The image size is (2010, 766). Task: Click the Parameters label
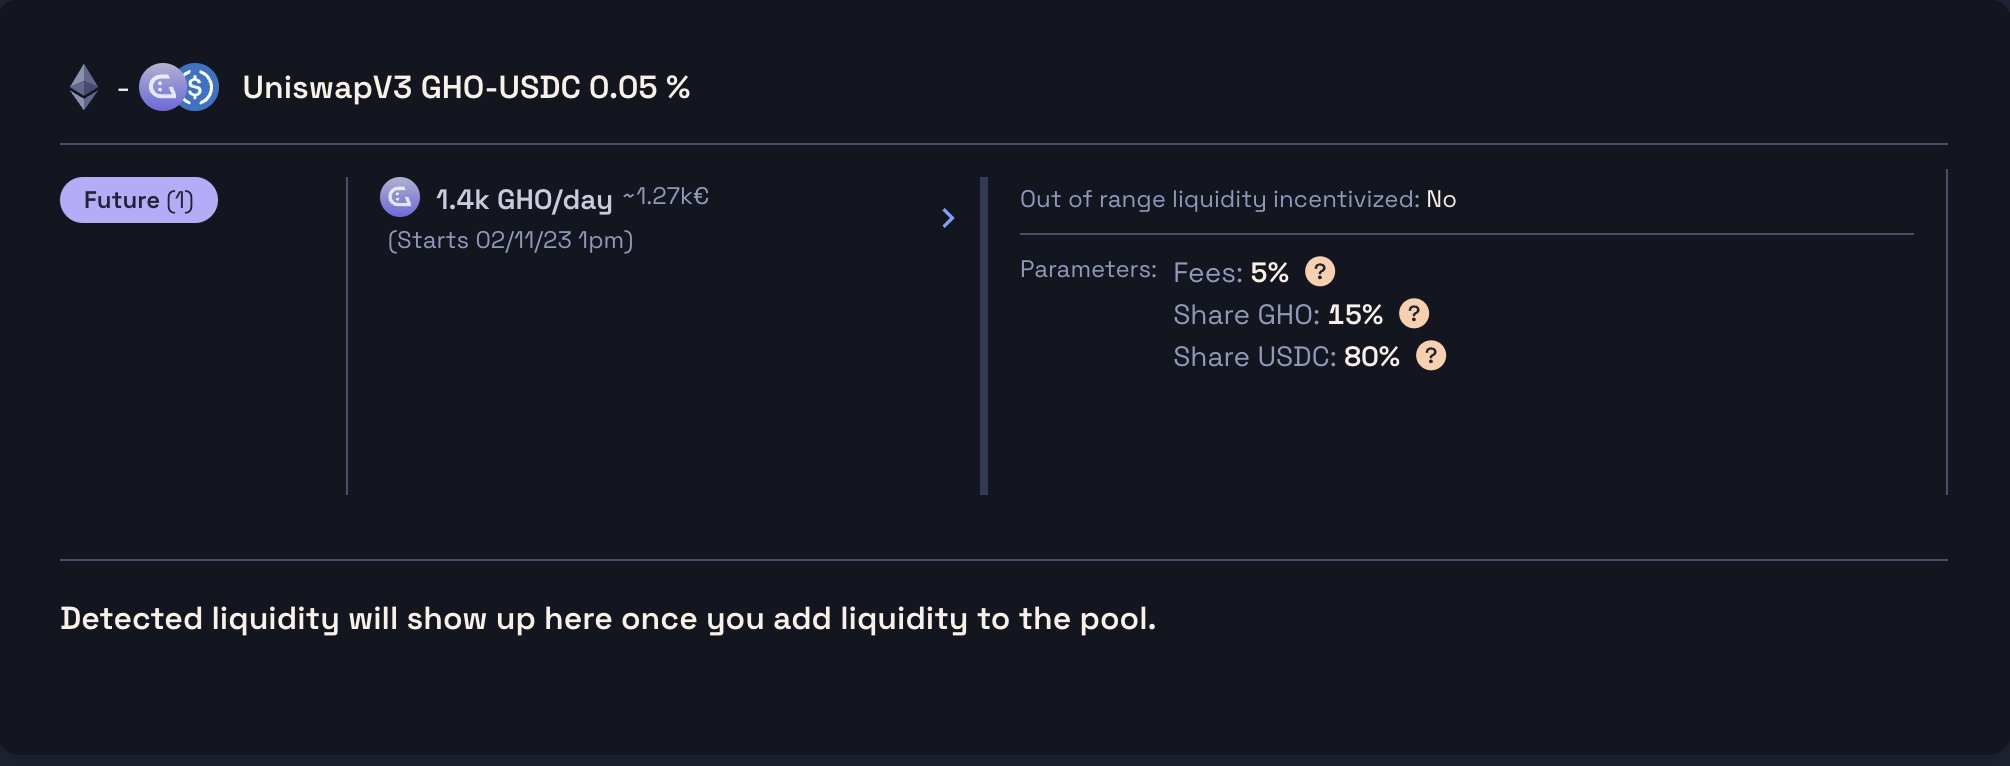[x=1087, y=269]
